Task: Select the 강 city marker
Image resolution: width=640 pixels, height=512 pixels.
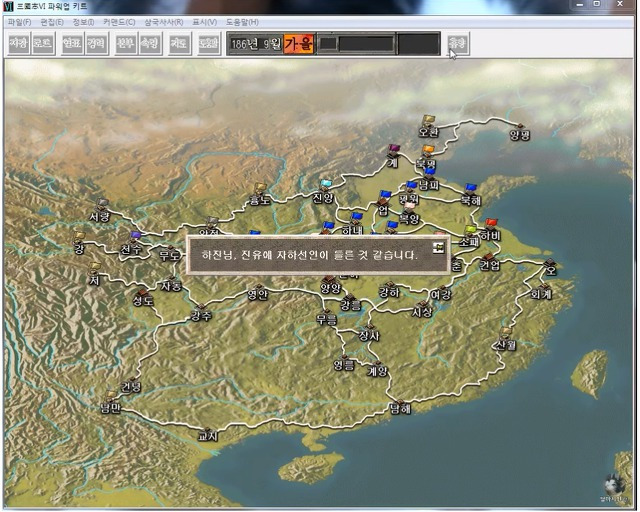Action: 79,243
